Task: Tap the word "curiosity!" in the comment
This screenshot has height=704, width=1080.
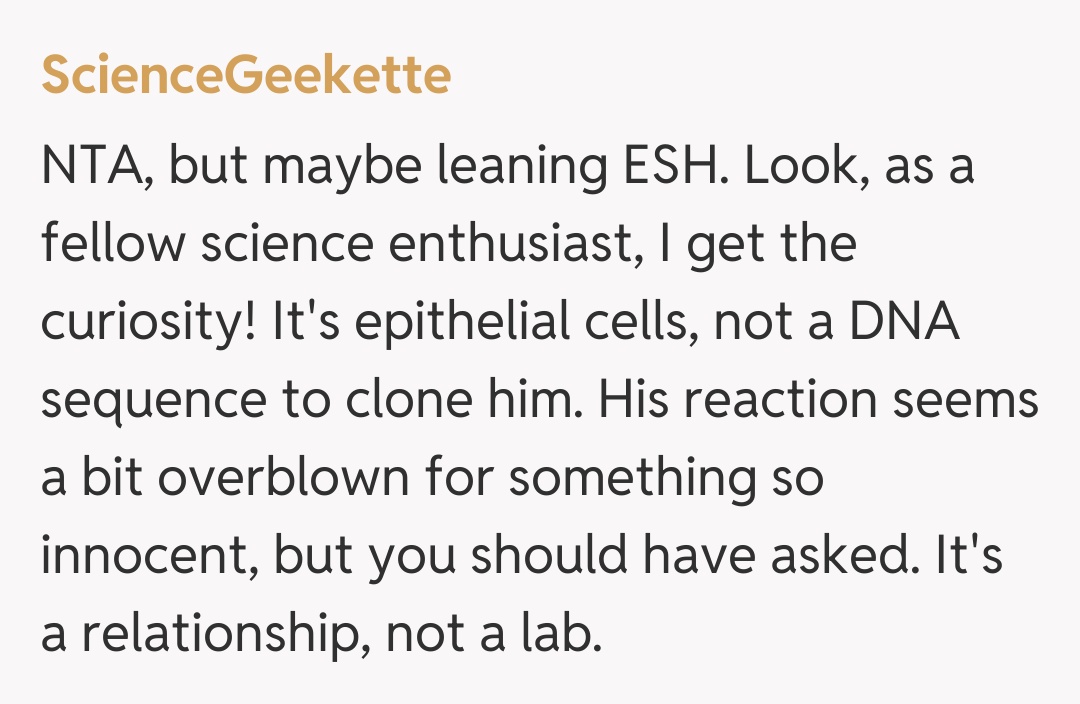Action: tap(147, 323)
